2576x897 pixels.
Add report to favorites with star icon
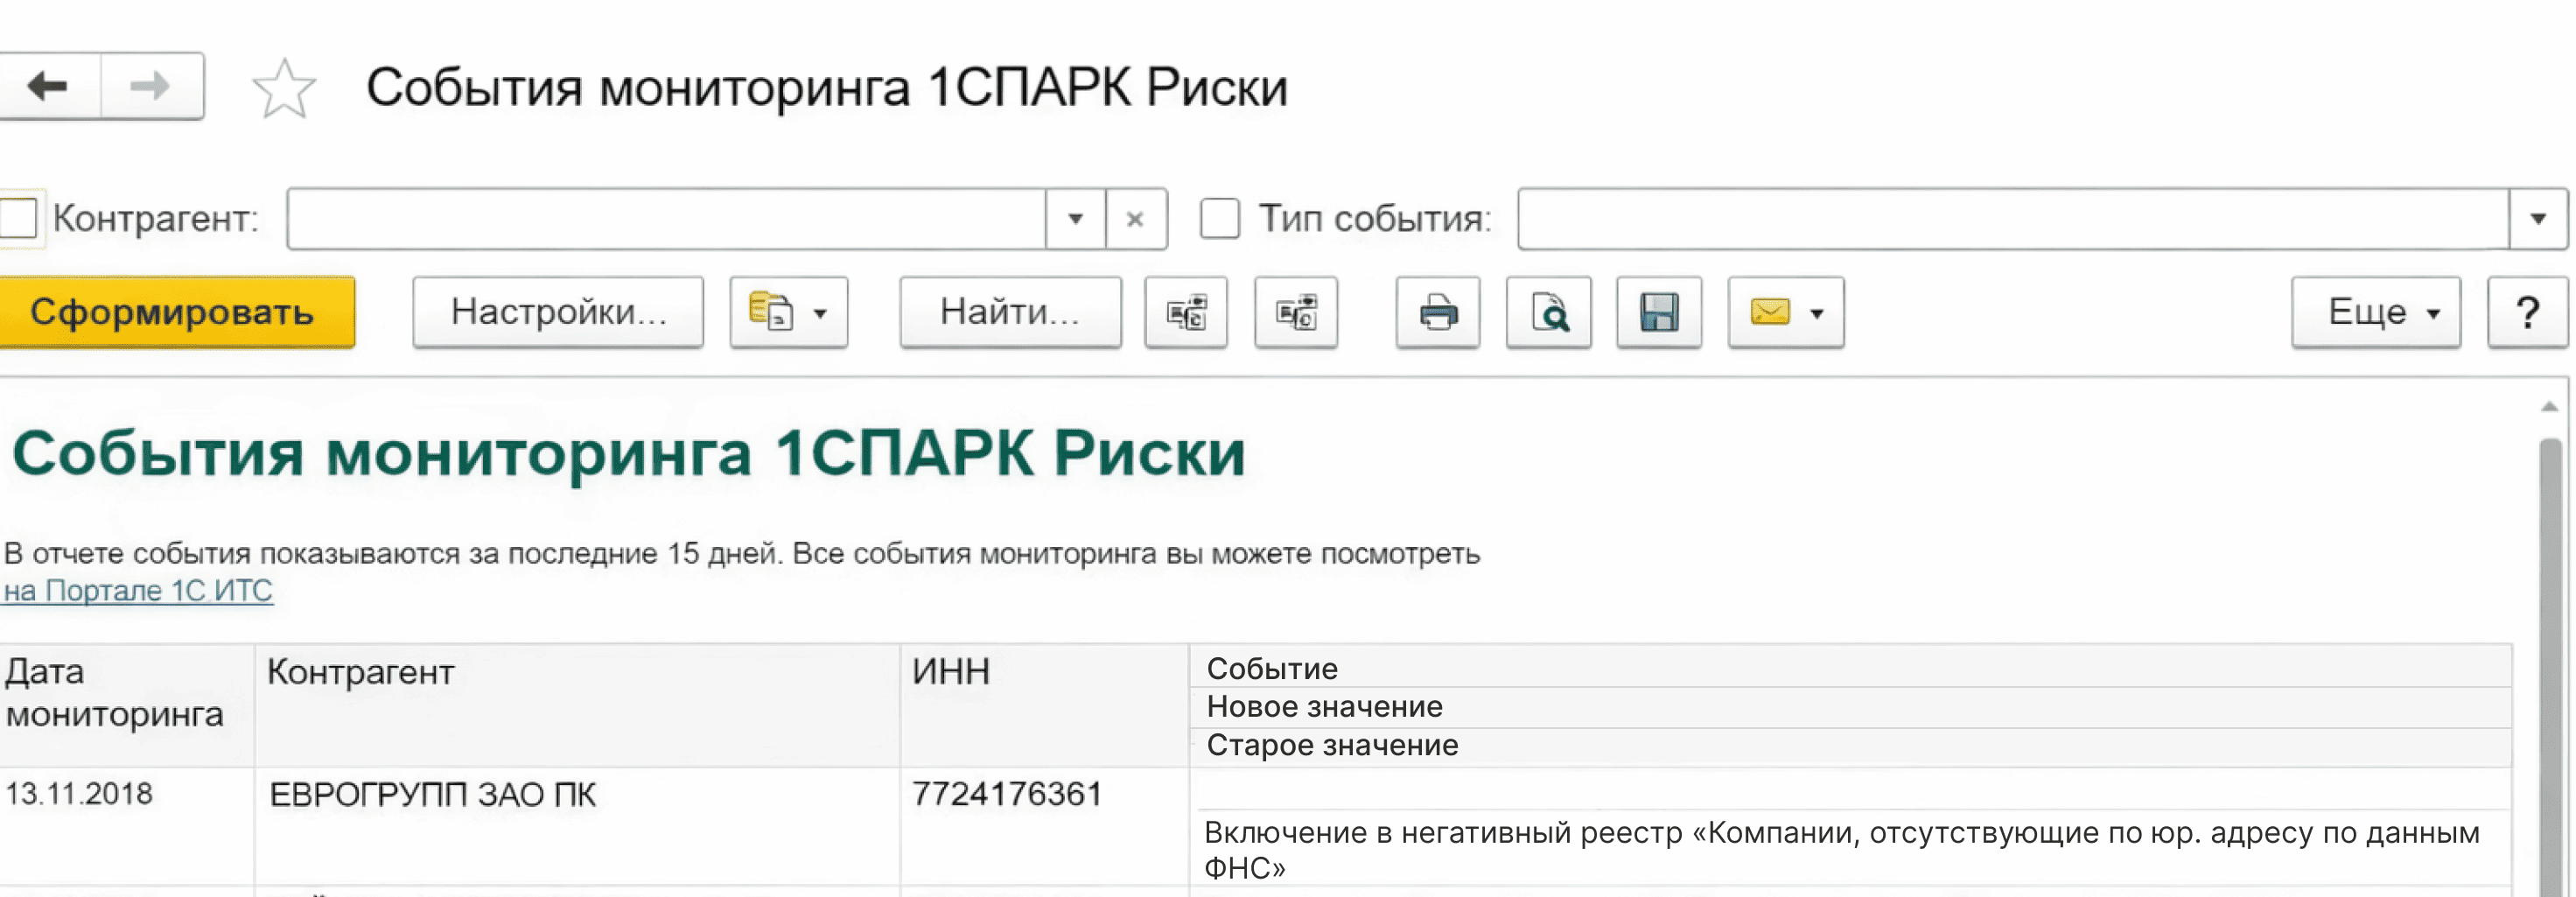(284, 88)
